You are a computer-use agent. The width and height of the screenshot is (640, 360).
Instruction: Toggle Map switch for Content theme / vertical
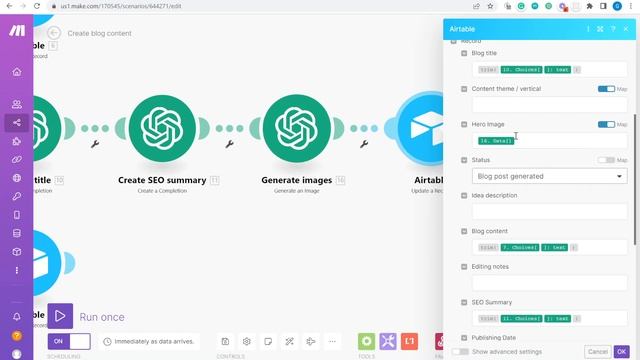coord(606,89)
